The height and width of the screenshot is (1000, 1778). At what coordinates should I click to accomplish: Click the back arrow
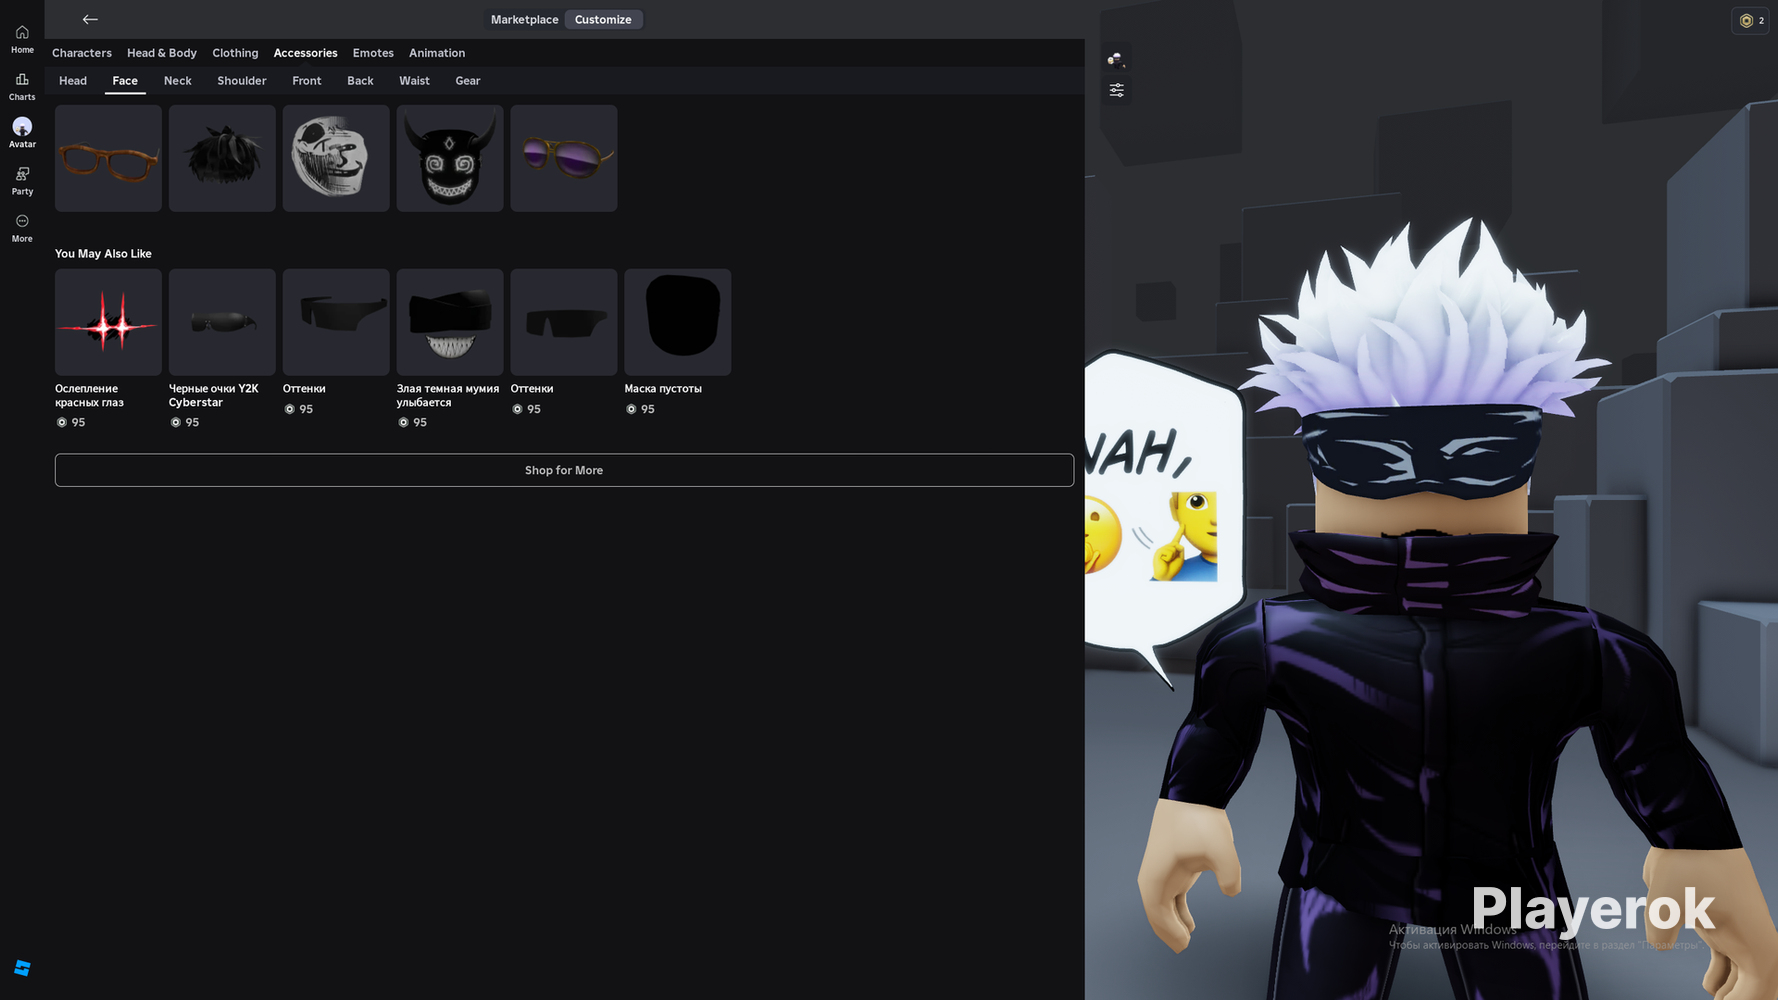coord(90,19)
